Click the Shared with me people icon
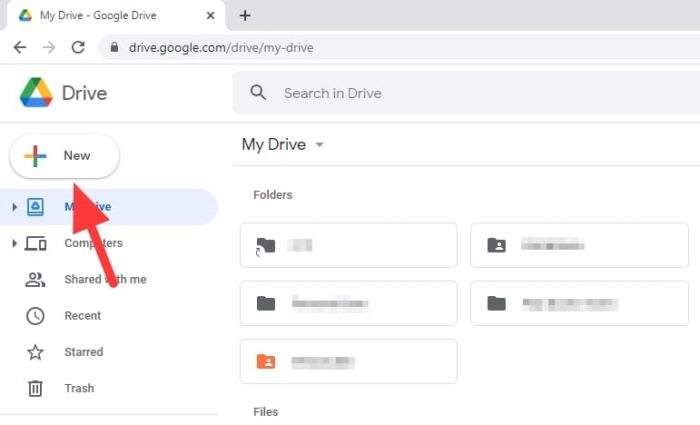The width and height of the screenshot is (700, 425). (x=35, y=279)
